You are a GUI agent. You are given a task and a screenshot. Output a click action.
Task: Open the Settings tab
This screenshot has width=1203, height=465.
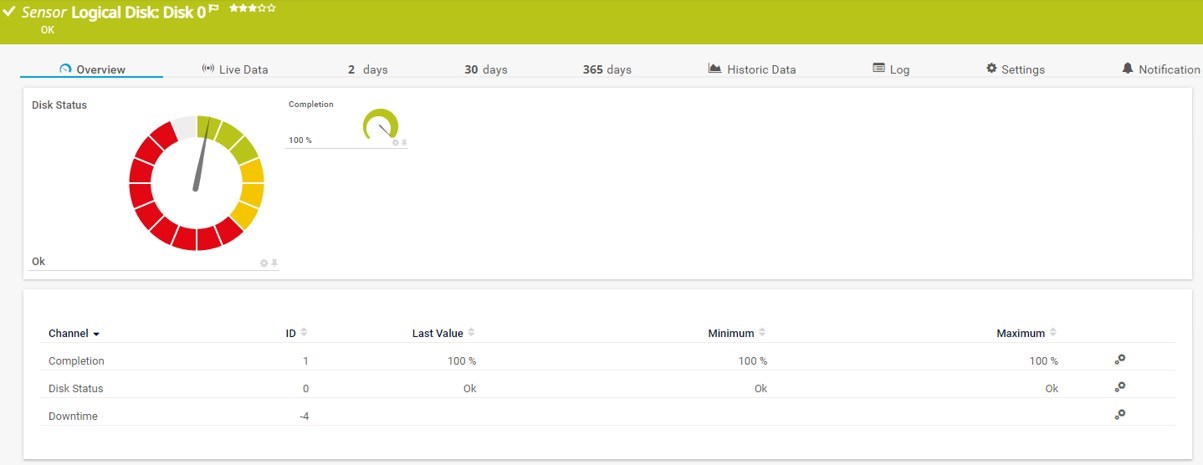[x=1015, y=69]
